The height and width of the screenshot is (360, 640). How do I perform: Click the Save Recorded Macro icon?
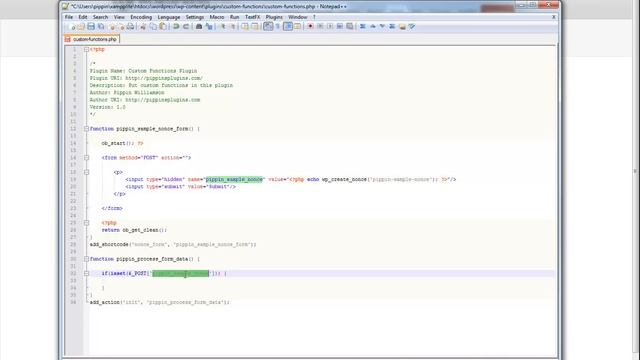(x=350, y=27)
